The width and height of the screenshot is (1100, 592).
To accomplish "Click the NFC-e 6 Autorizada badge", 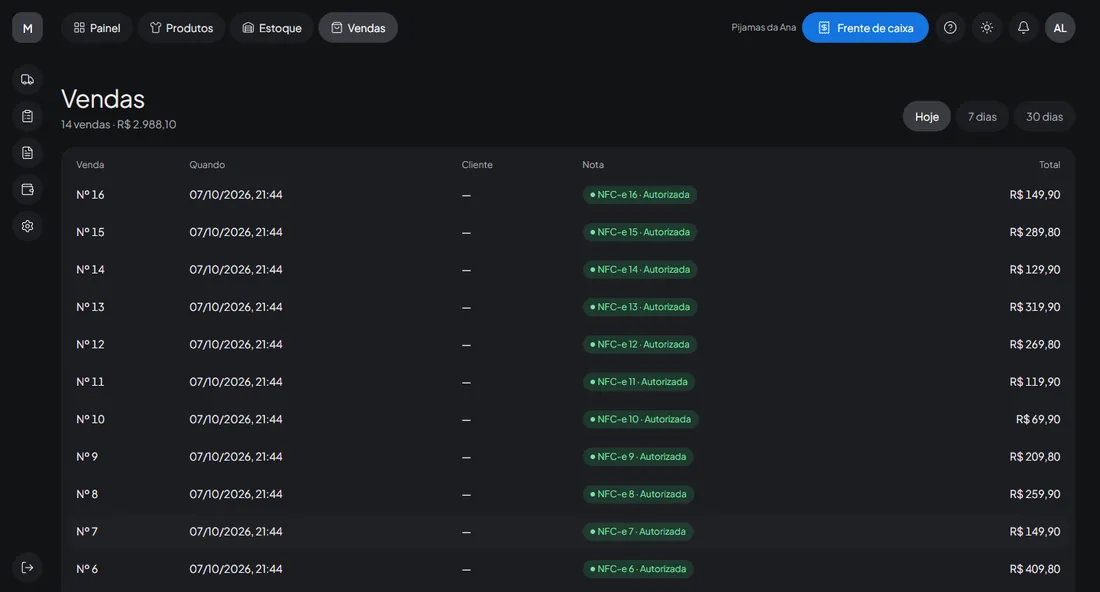I will click(638, 569).
